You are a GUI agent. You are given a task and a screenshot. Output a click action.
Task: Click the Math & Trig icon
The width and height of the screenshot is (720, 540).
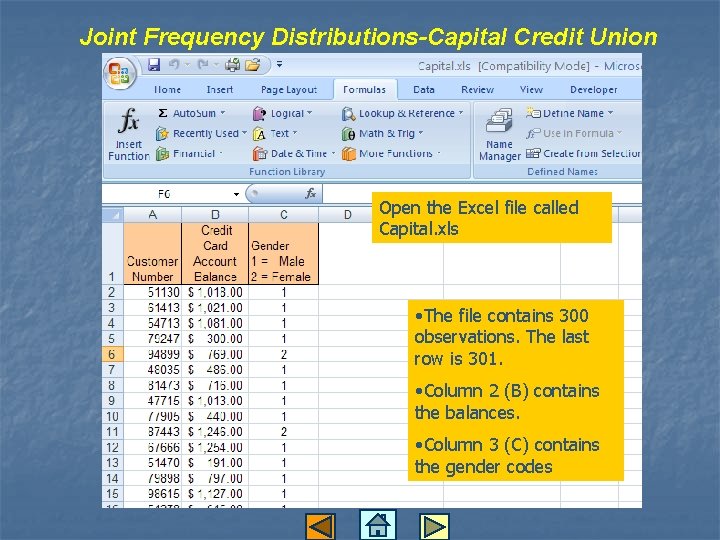pyautogui.click(x=349, y=134)
